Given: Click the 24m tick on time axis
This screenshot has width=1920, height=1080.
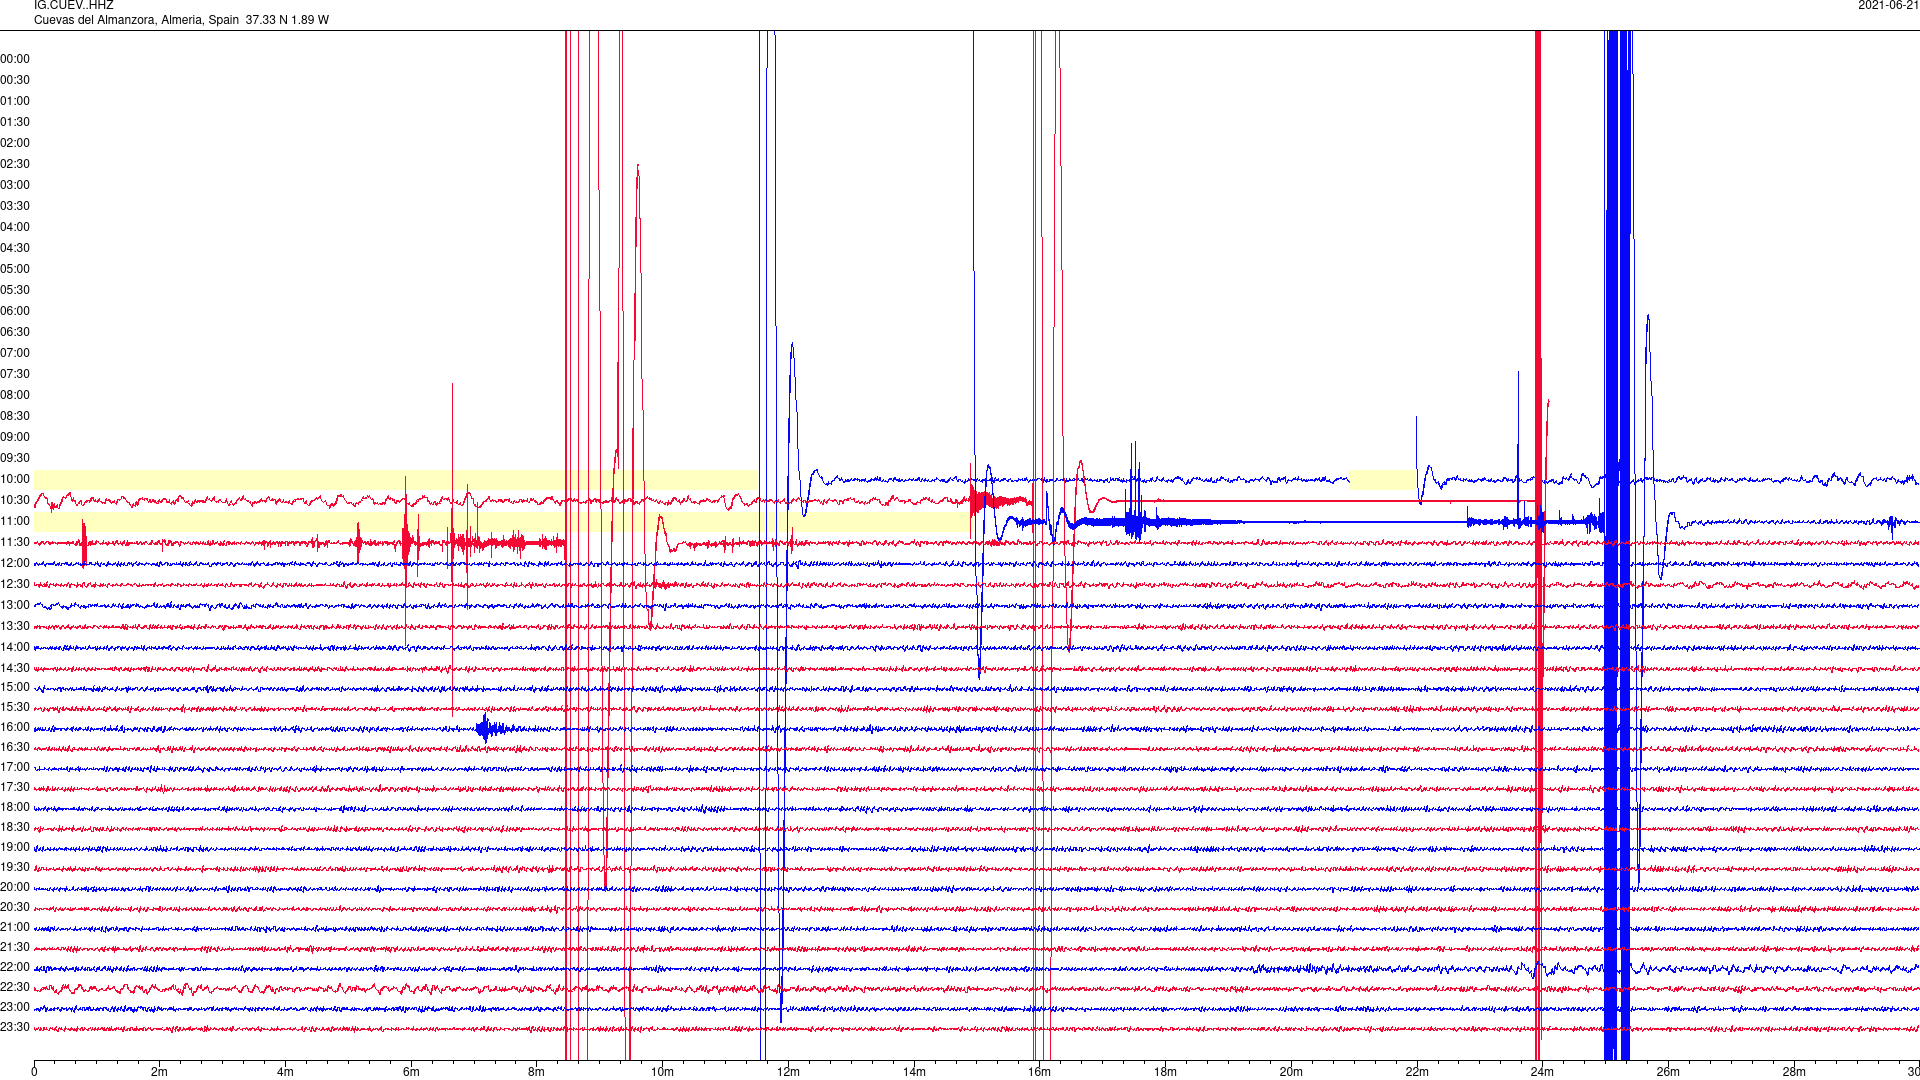Looking at the screenshot, I should point(1543,1072).
